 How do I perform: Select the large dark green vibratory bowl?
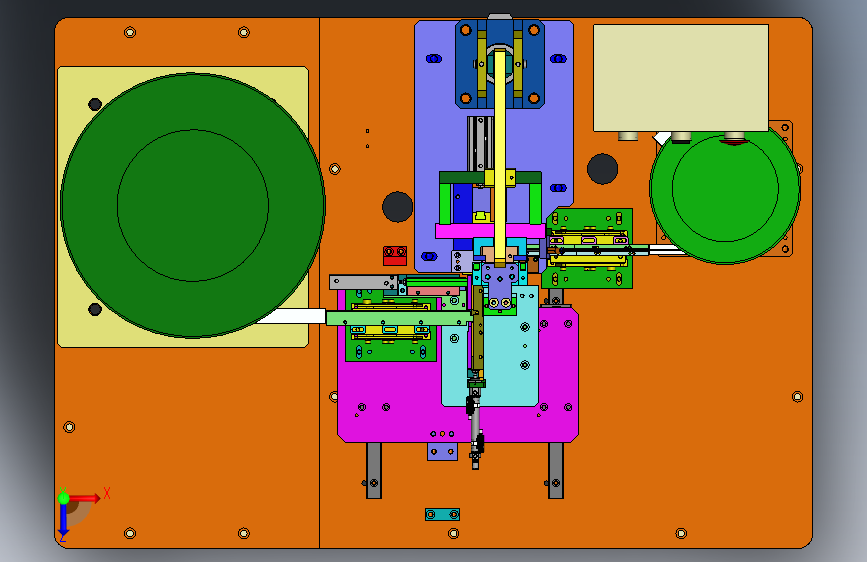(192, 205)
